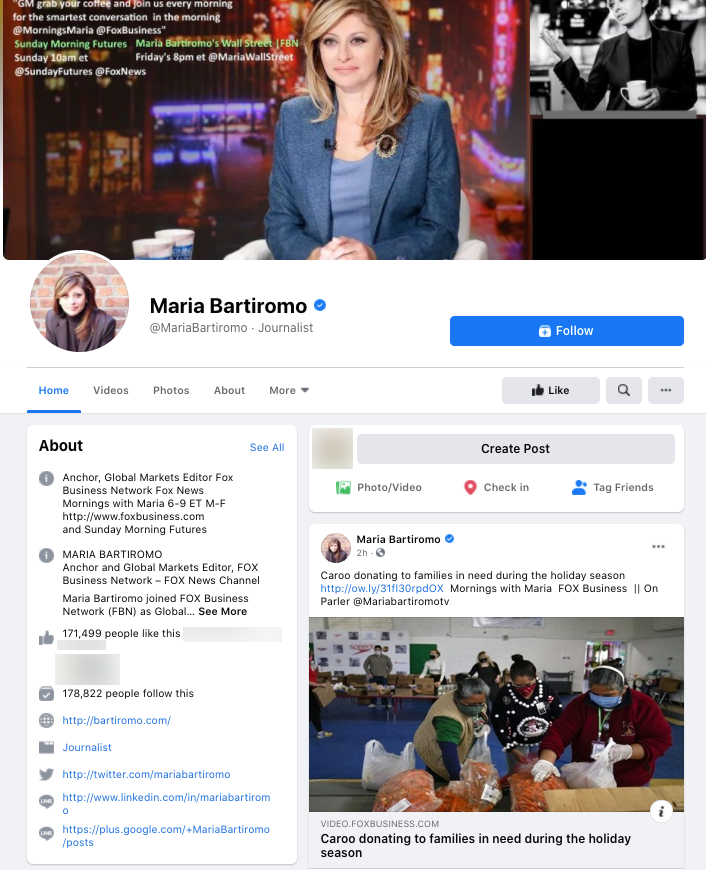This screenshot has height=870, width=706.
Task: Click the ow.ly link in the post
Action: [x=382, y=588]
